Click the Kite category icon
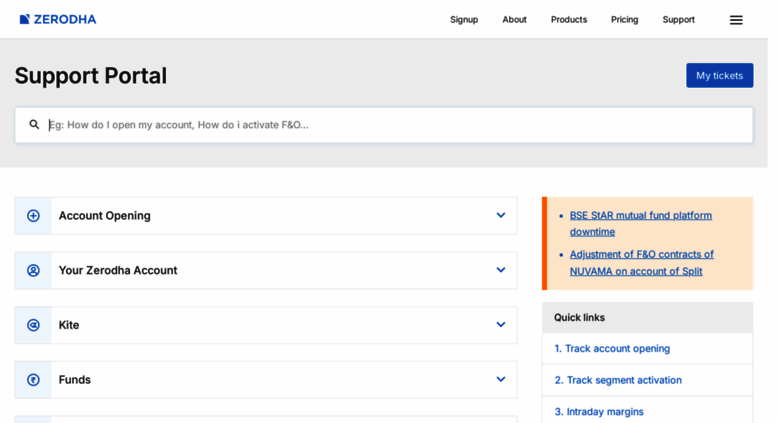Viewport: 777px width, 423px height. pyautogui.click(x=33, y=325)
